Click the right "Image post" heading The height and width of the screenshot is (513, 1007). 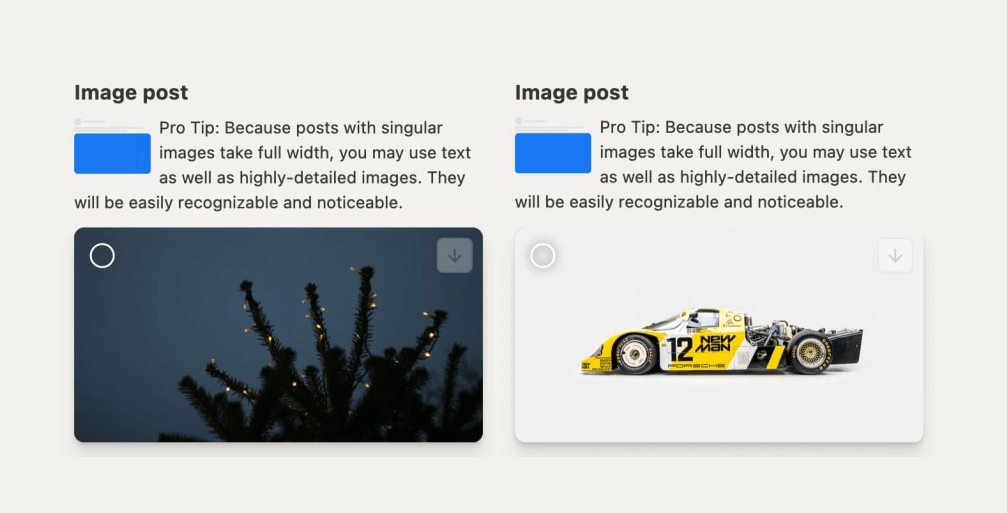tap(571, 92)
